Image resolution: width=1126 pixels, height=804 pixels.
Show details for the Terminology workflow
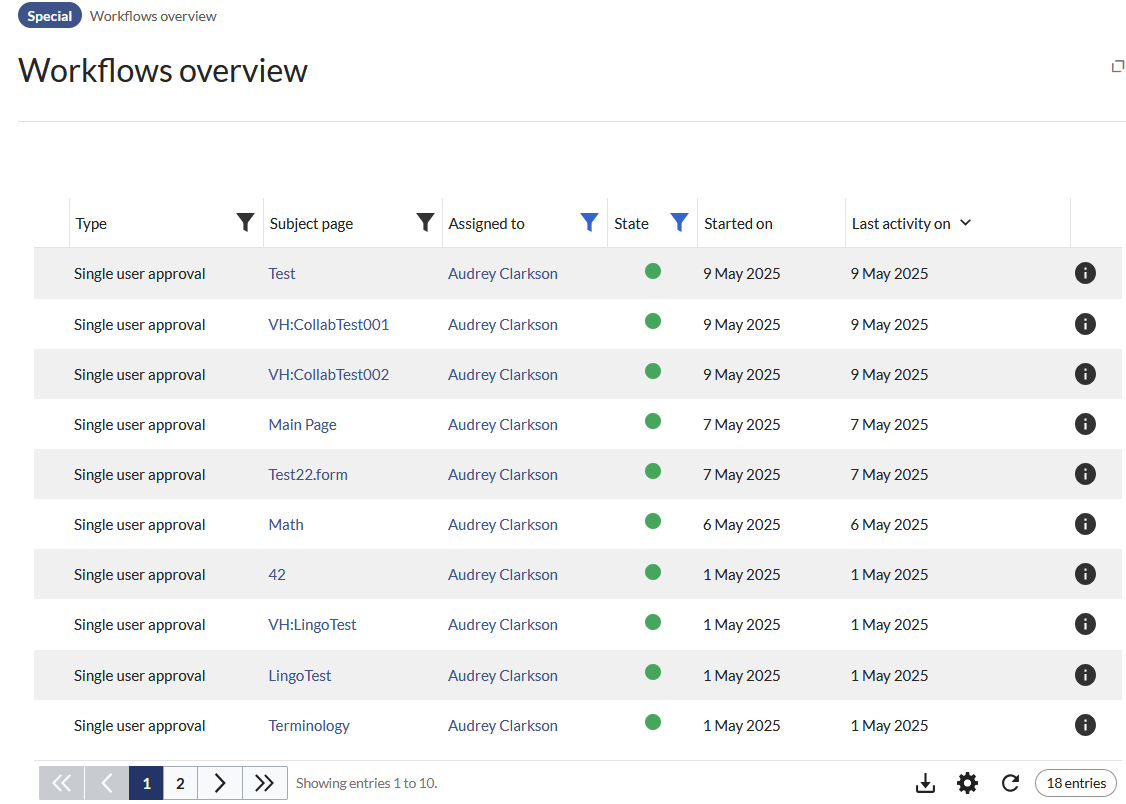click(x=1085, y=725)
